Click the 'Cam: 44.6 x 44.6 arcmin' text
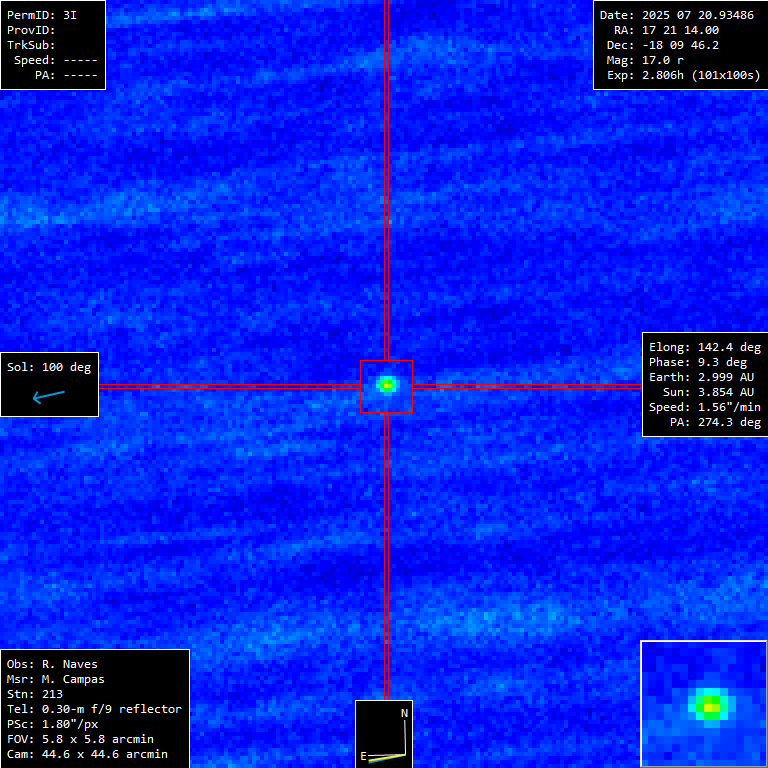The height and width of the screenshot is (768, 768). point(87,754)
